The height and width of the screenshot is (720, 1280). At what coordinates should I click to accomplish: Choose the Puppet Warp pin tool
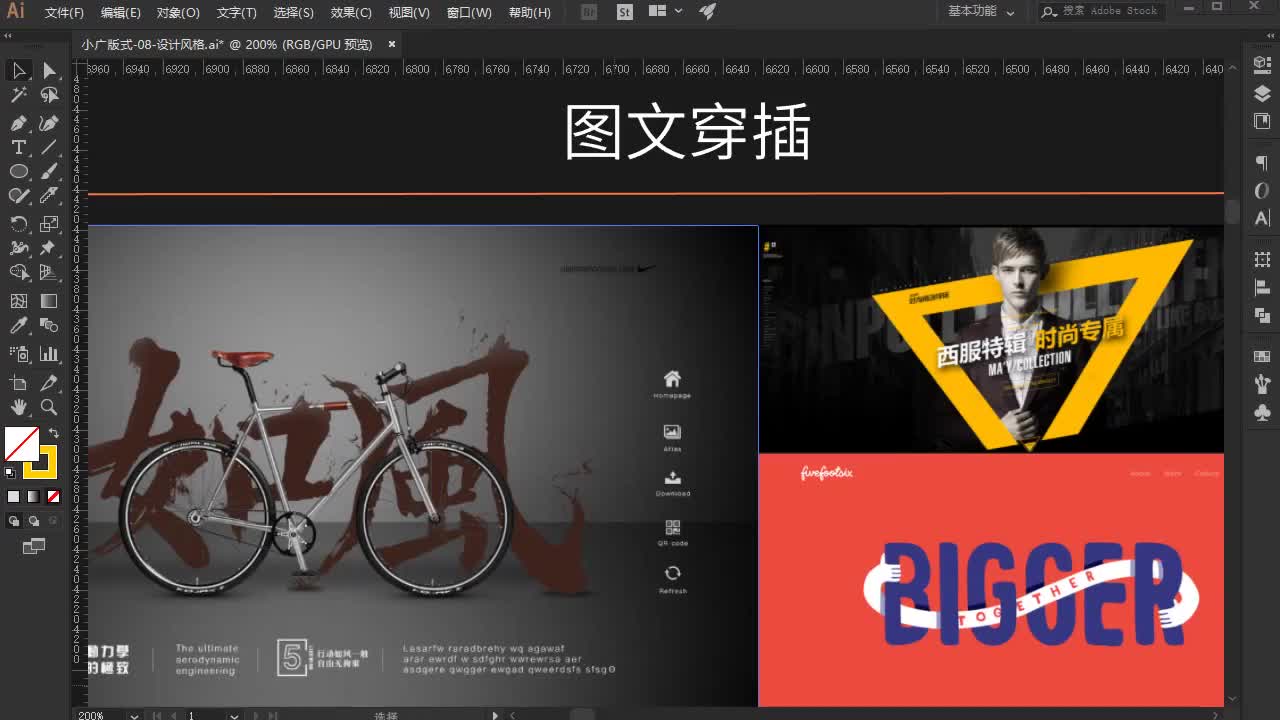[x=49, y=247]
